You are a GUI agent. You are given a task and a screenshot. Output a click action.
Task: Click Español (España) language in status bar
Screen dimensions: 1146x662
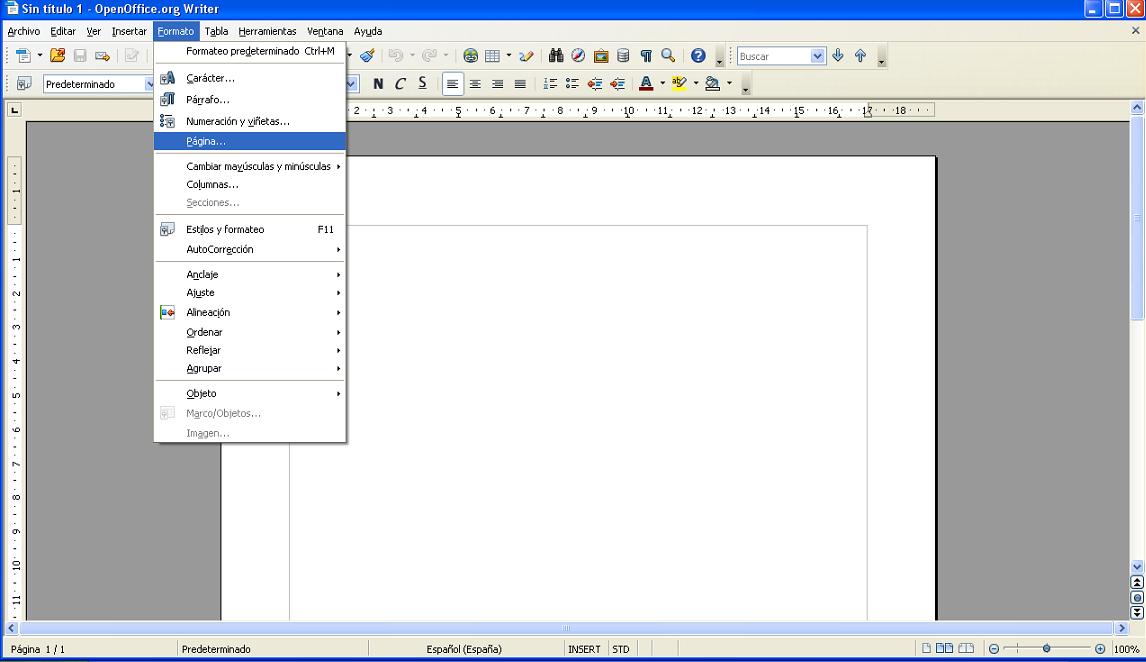pos(464,649)
